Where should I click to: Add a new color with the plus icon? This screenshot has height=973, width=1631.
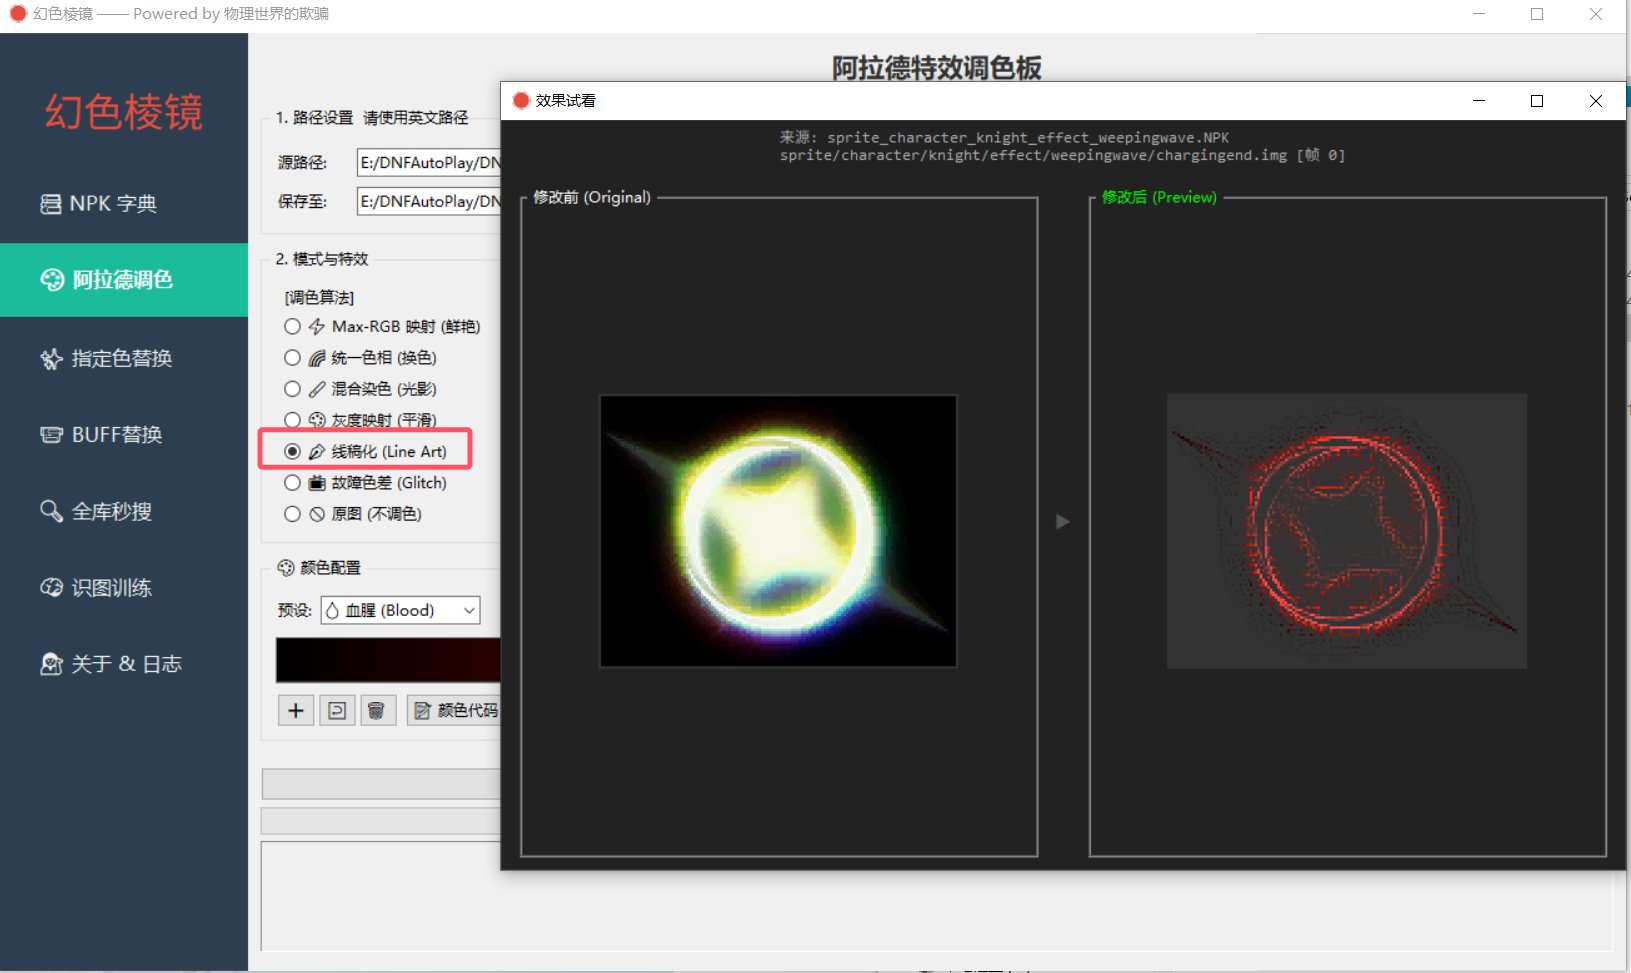pyautogui.click(x=295, y=710)
